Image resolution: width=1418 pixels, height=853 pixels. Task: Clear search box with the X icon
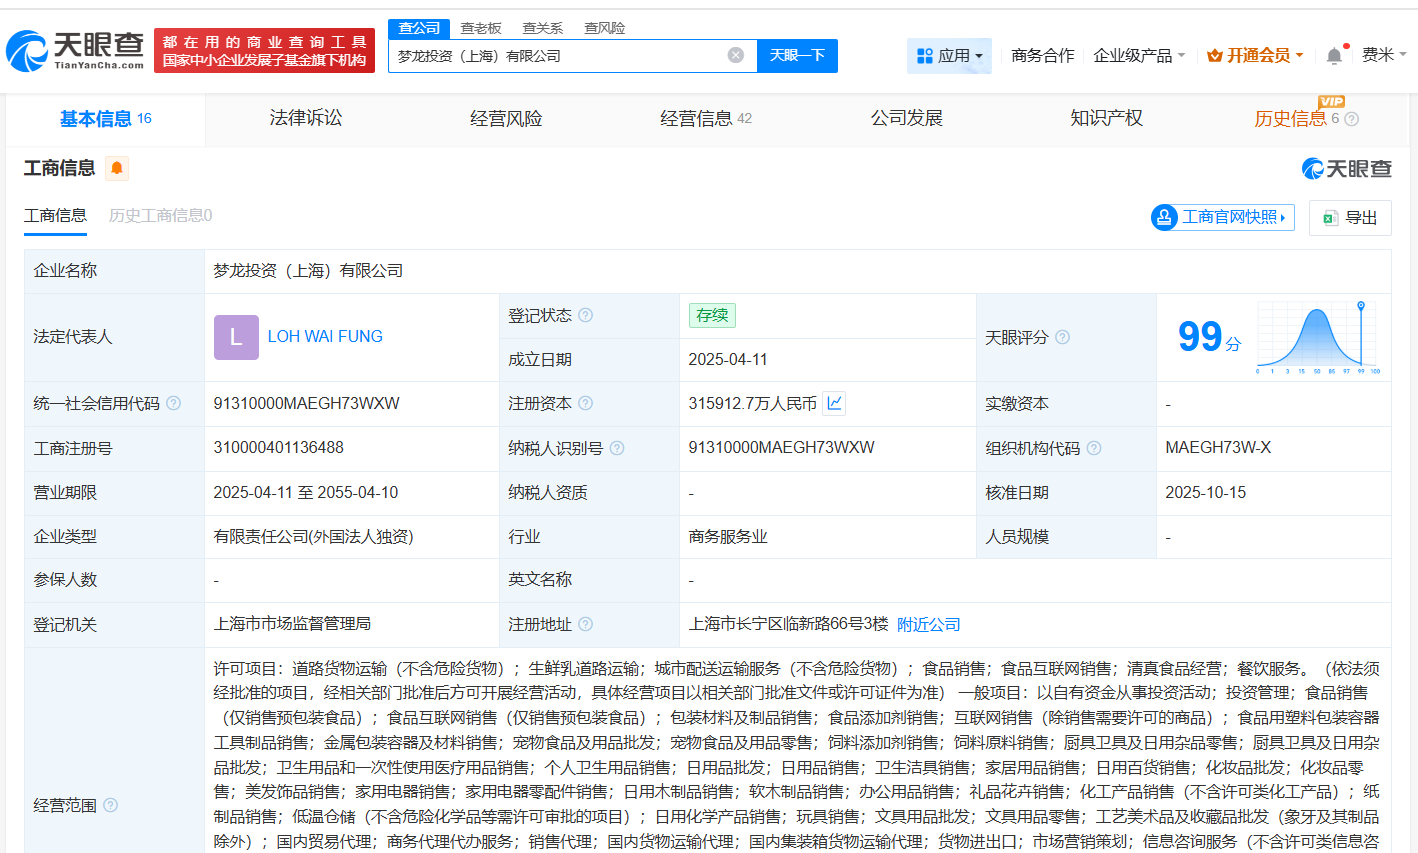click(737, 56)
